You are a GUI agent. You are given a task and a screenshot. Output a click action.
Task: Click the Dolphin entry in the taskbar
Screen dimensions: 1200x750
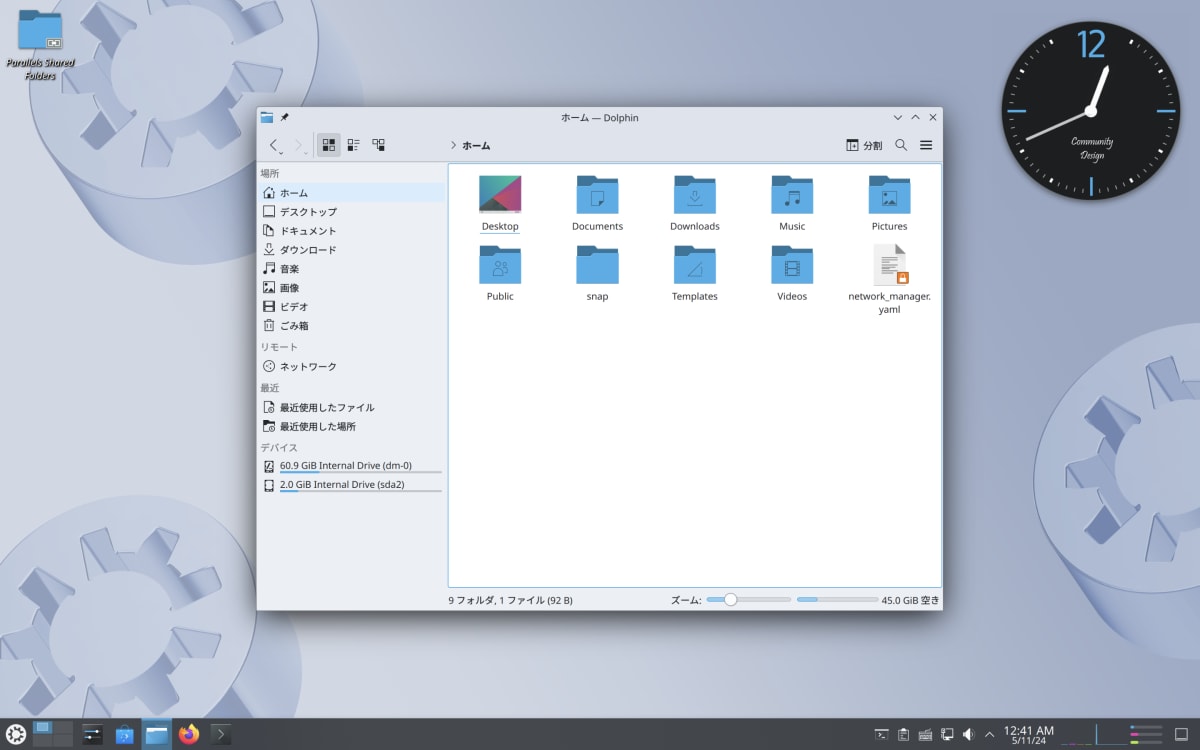coord(156,735)
